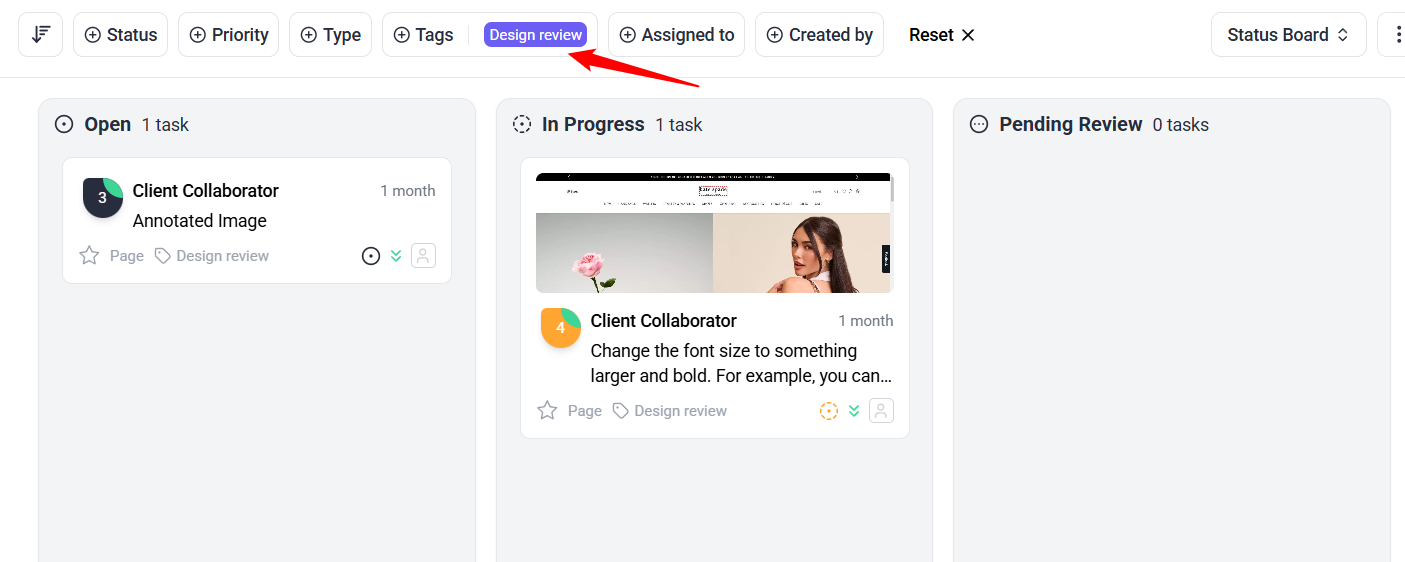Click the avatar badge numbered 3
The height and width of the screenshot is (562, 1405).
pos(102,197)
